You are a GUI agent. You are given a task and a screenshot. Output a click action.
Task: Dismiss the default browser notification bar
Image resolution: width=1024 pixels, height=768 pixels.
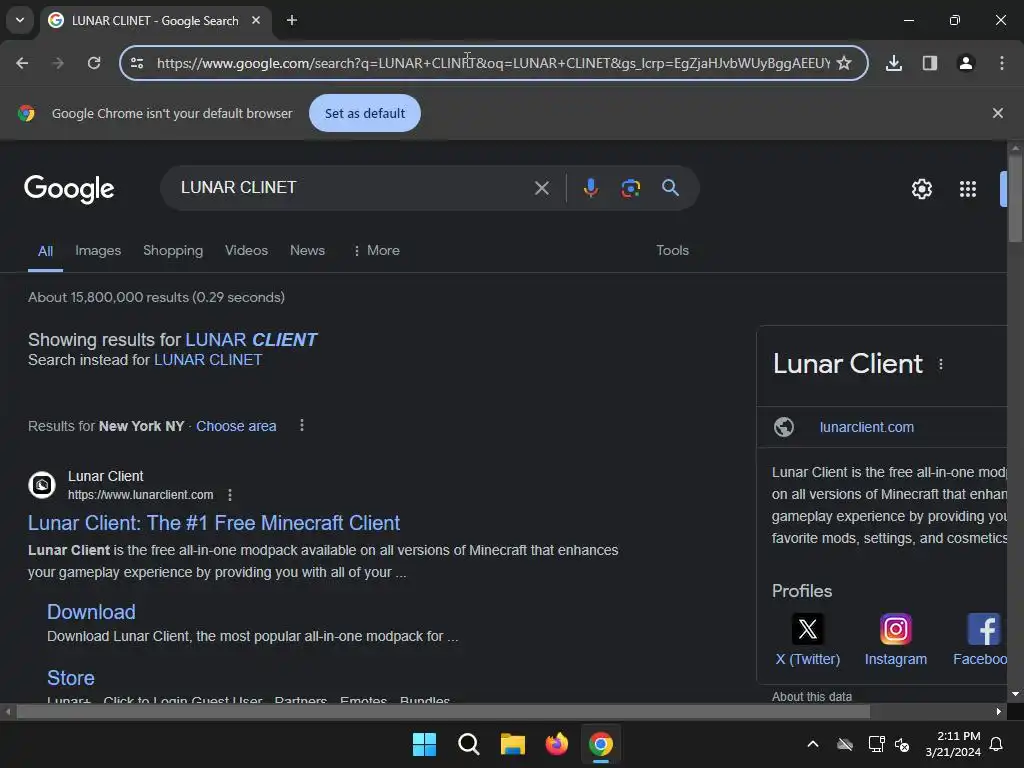[x=998, y=113]
